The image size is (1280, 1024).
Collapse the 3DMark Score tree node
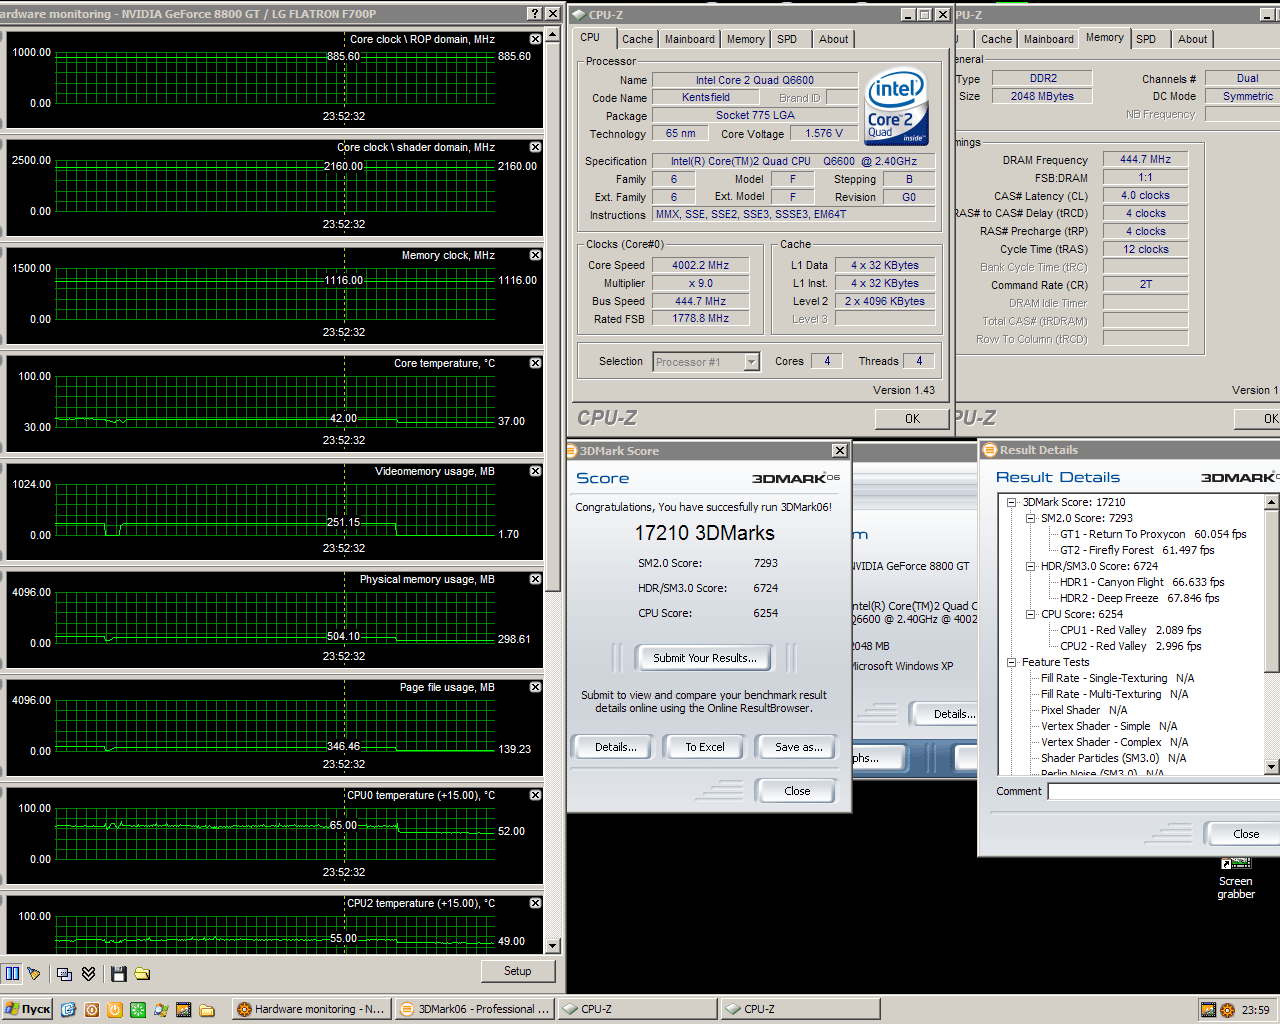[1011, 502]
